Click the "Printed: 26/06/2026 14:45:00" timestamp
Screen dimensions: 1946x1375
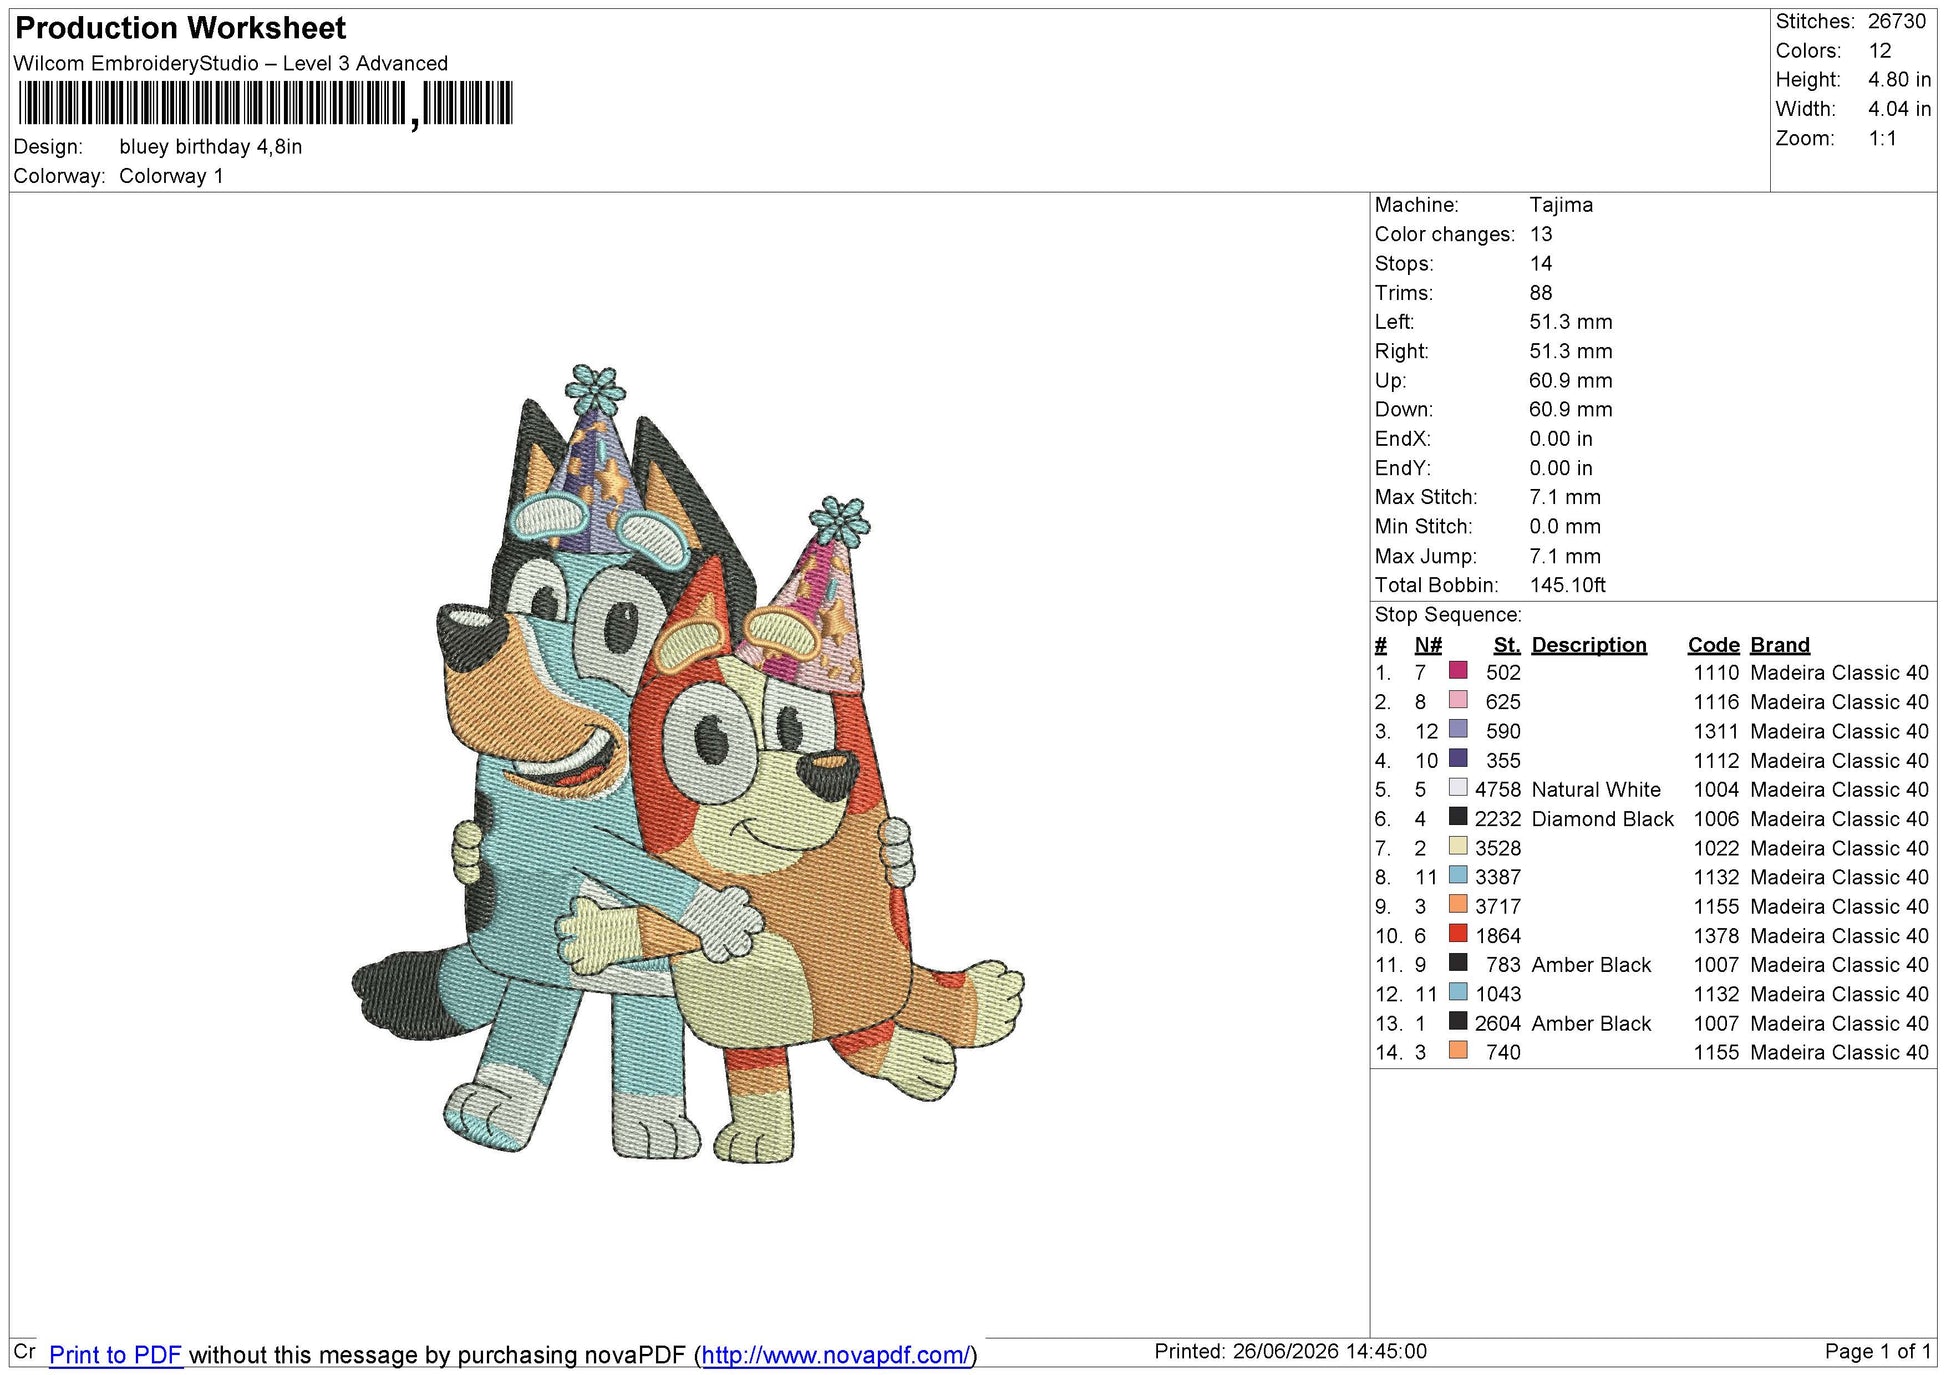pyautogui.click(x=1290, y=1352)
